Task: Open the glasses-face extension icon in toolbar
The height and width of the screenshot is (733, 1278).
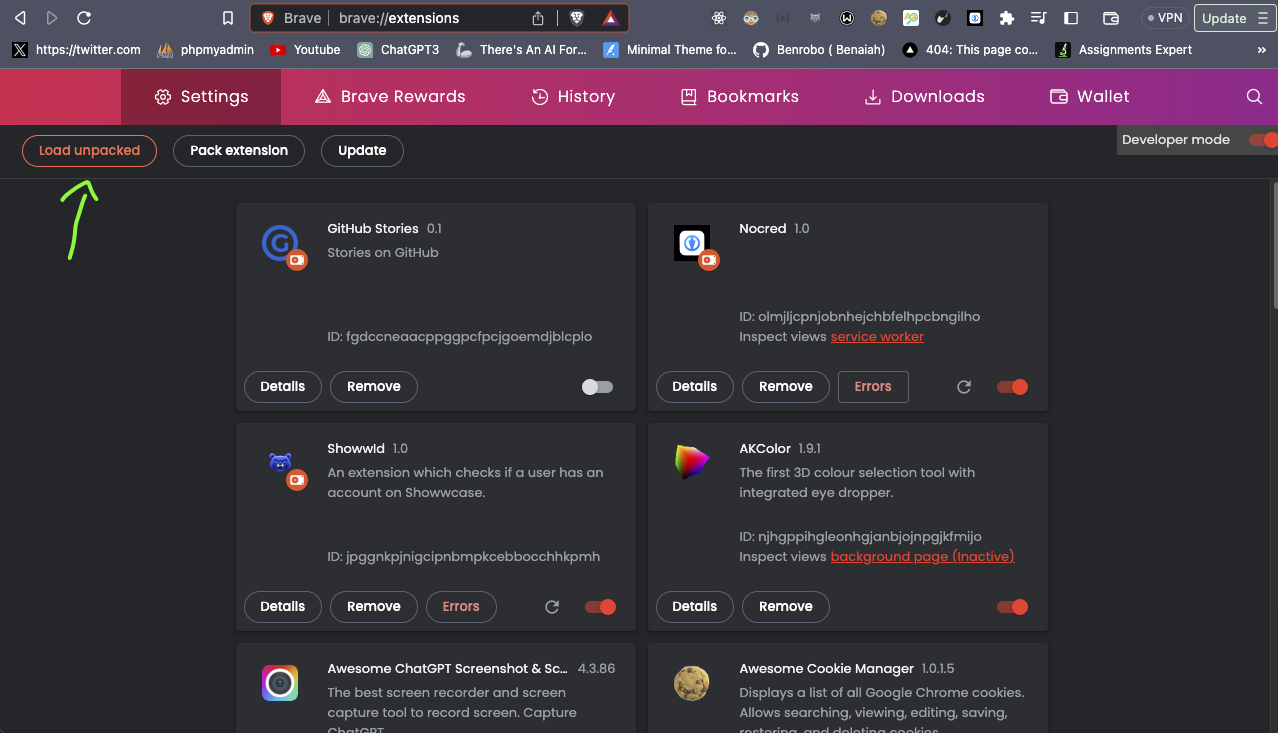Action: tap(751, 18)
